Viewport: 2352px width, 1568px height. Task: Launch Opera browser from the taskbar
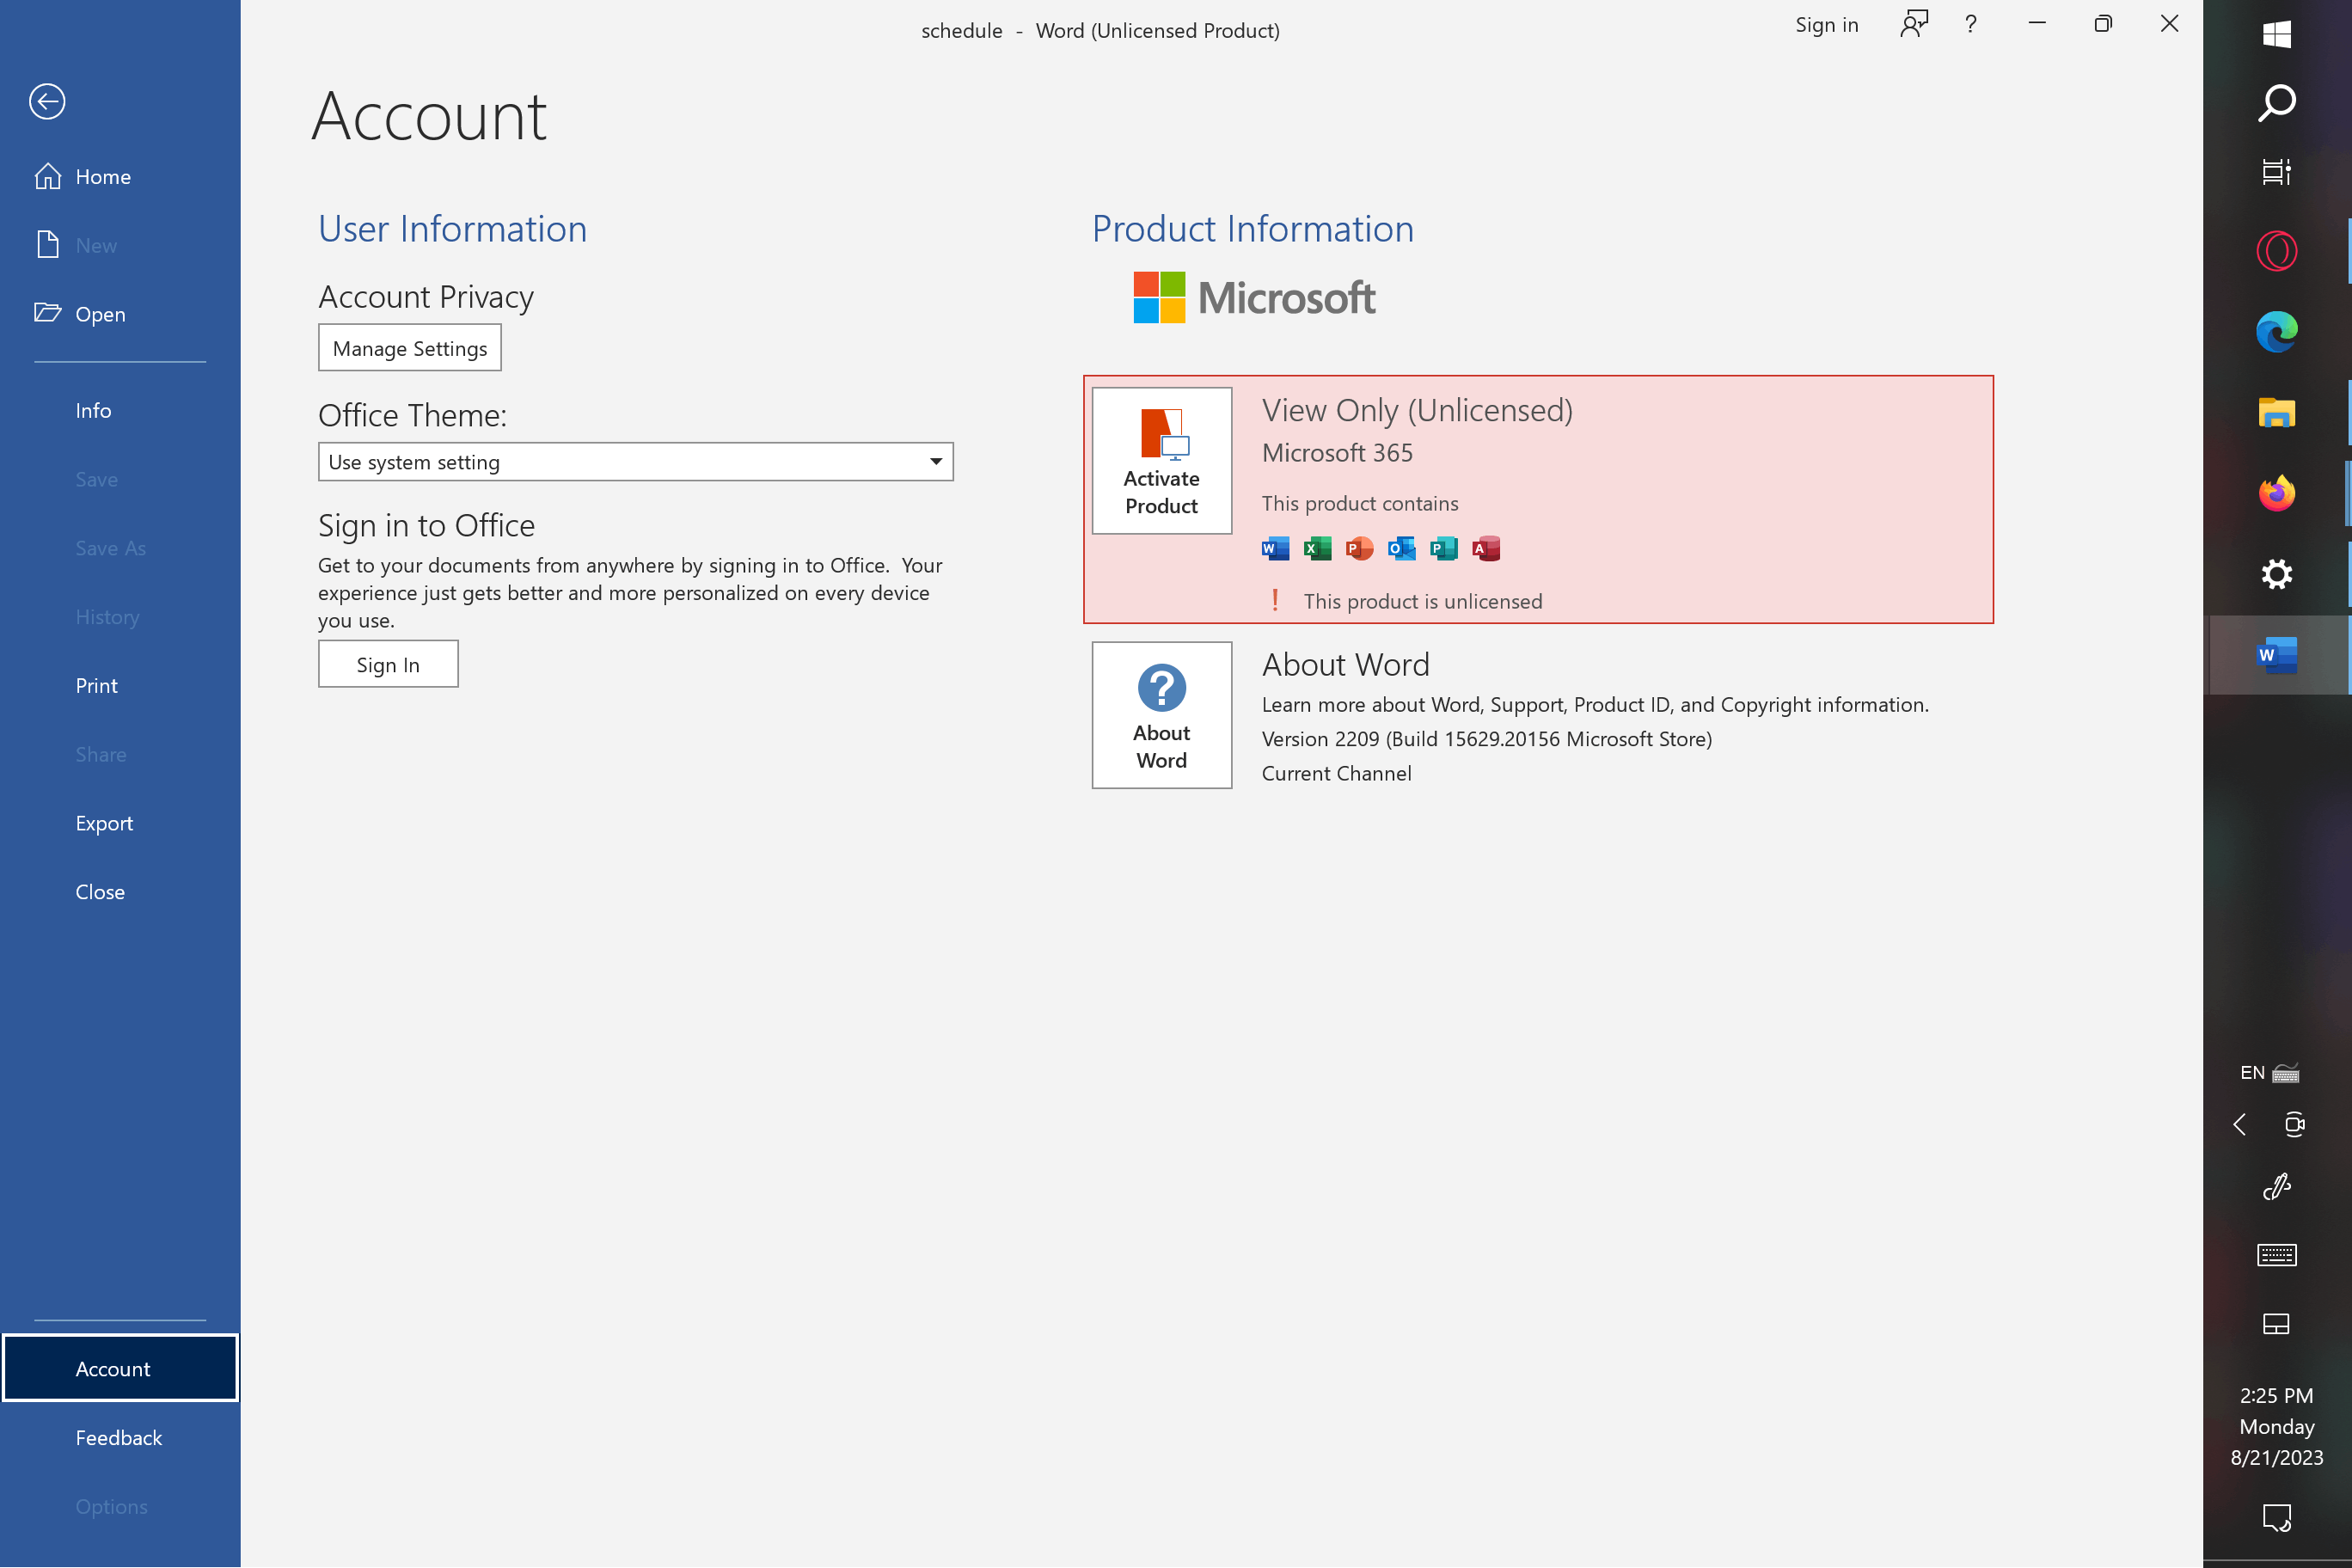(2276, 251)
